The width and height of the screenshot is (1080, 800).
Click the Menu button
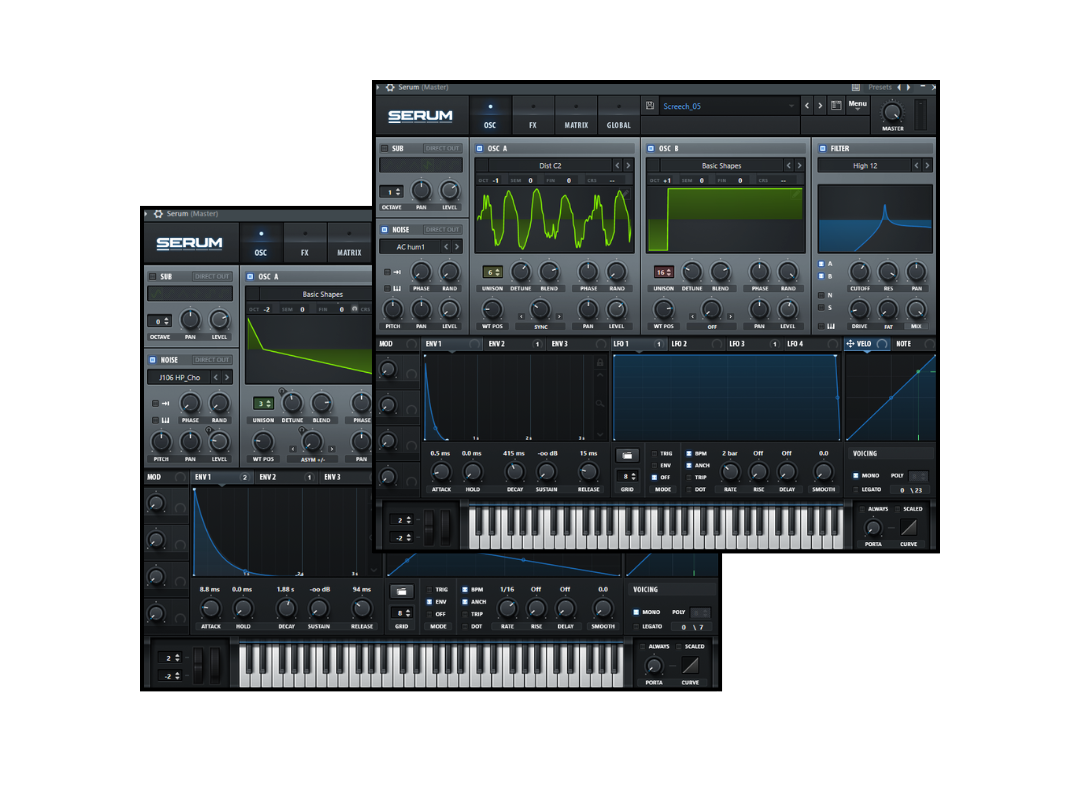pos(858,105)
